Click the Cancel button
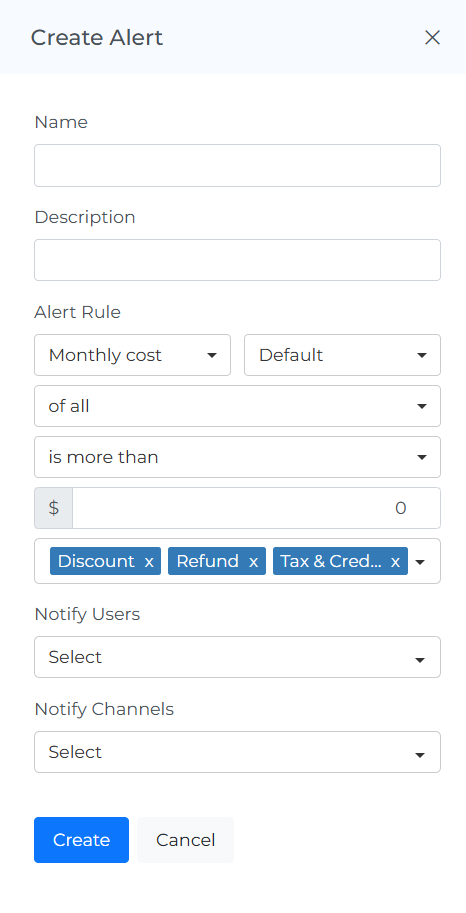This screenshot has width=466, height=913. [186, 840]
